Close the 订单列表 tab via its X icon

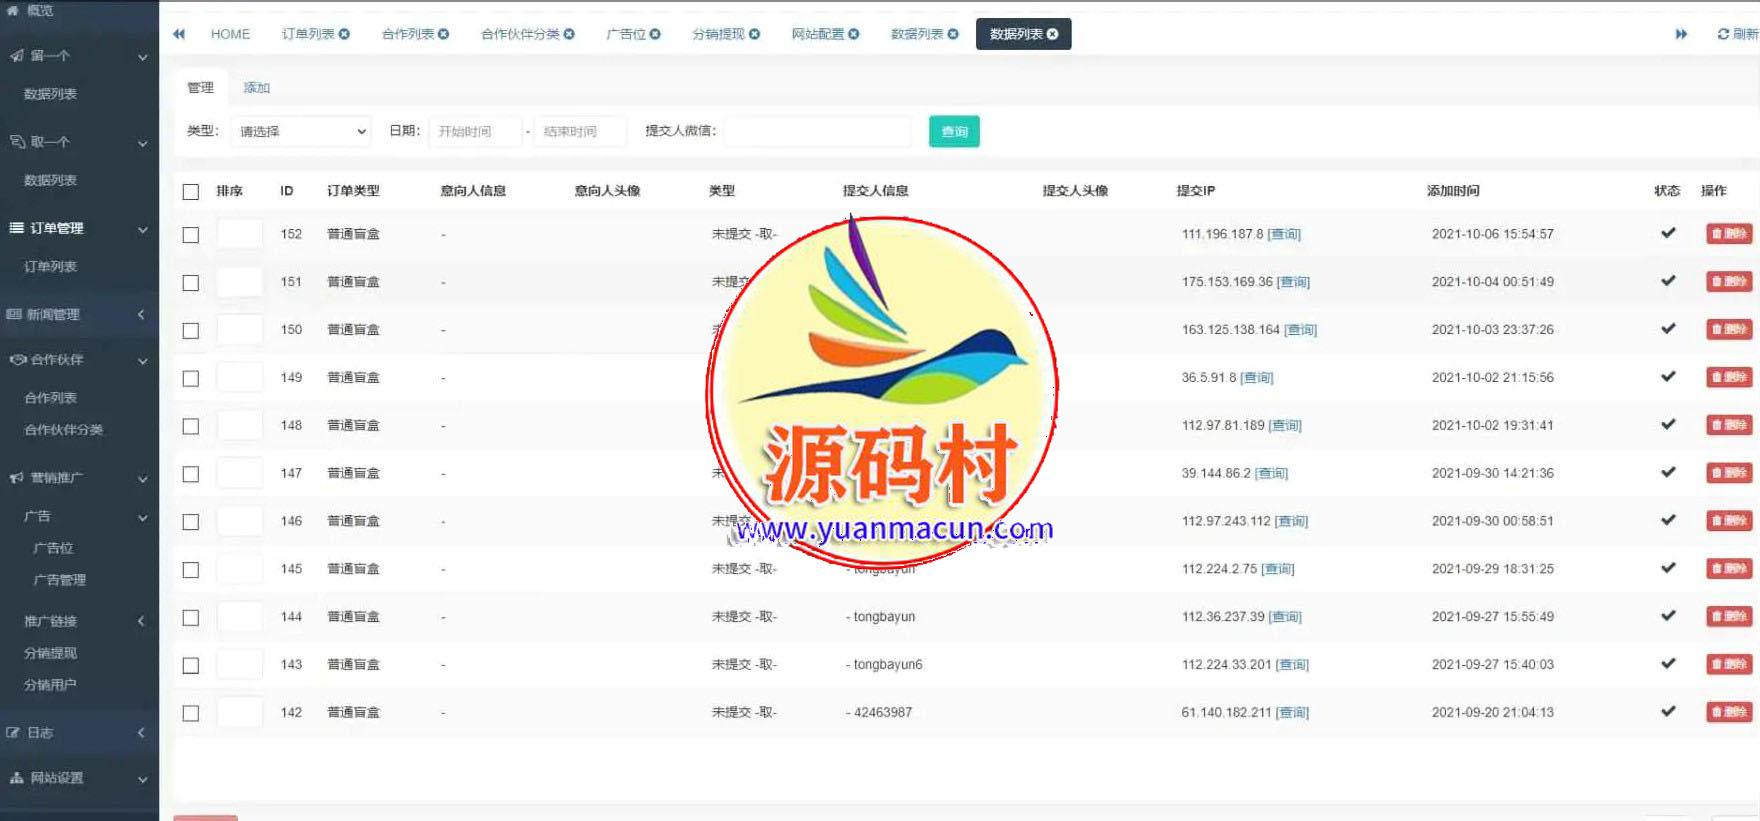344,34
